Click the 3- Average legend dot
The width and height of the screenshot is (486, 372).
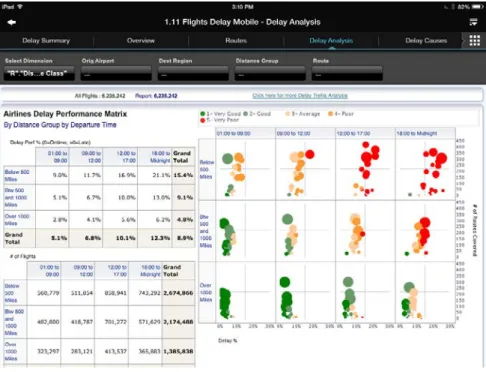pos(288,114)
